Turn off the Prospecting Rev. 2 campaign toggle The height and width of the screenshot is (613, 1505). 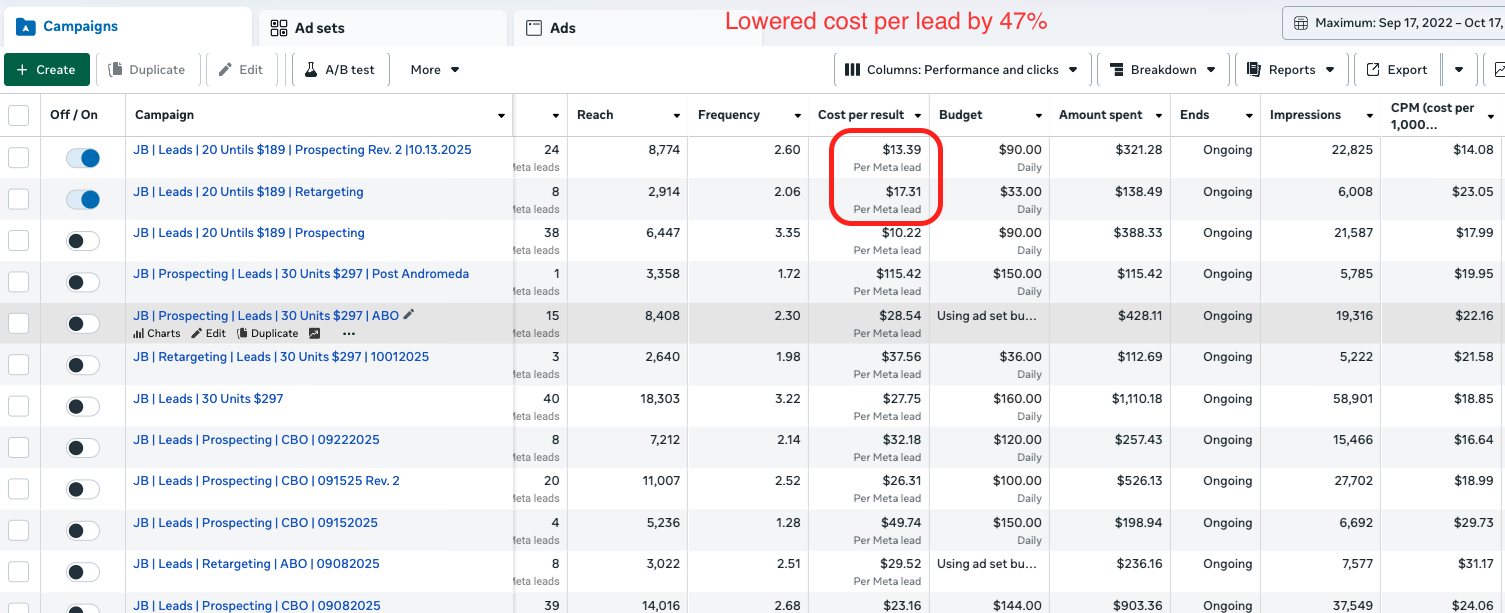(83, 158)
